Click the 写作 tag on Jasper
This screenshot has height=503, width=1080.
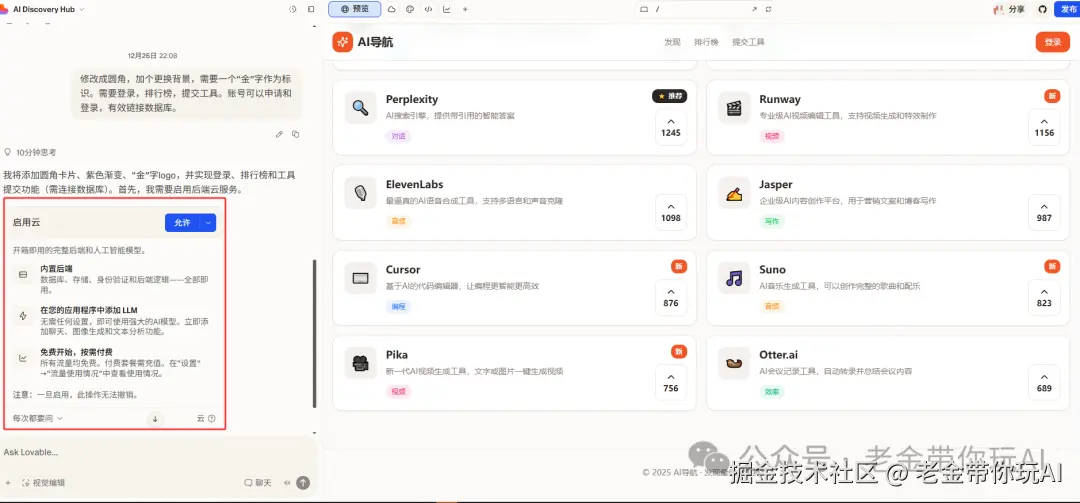772,222
